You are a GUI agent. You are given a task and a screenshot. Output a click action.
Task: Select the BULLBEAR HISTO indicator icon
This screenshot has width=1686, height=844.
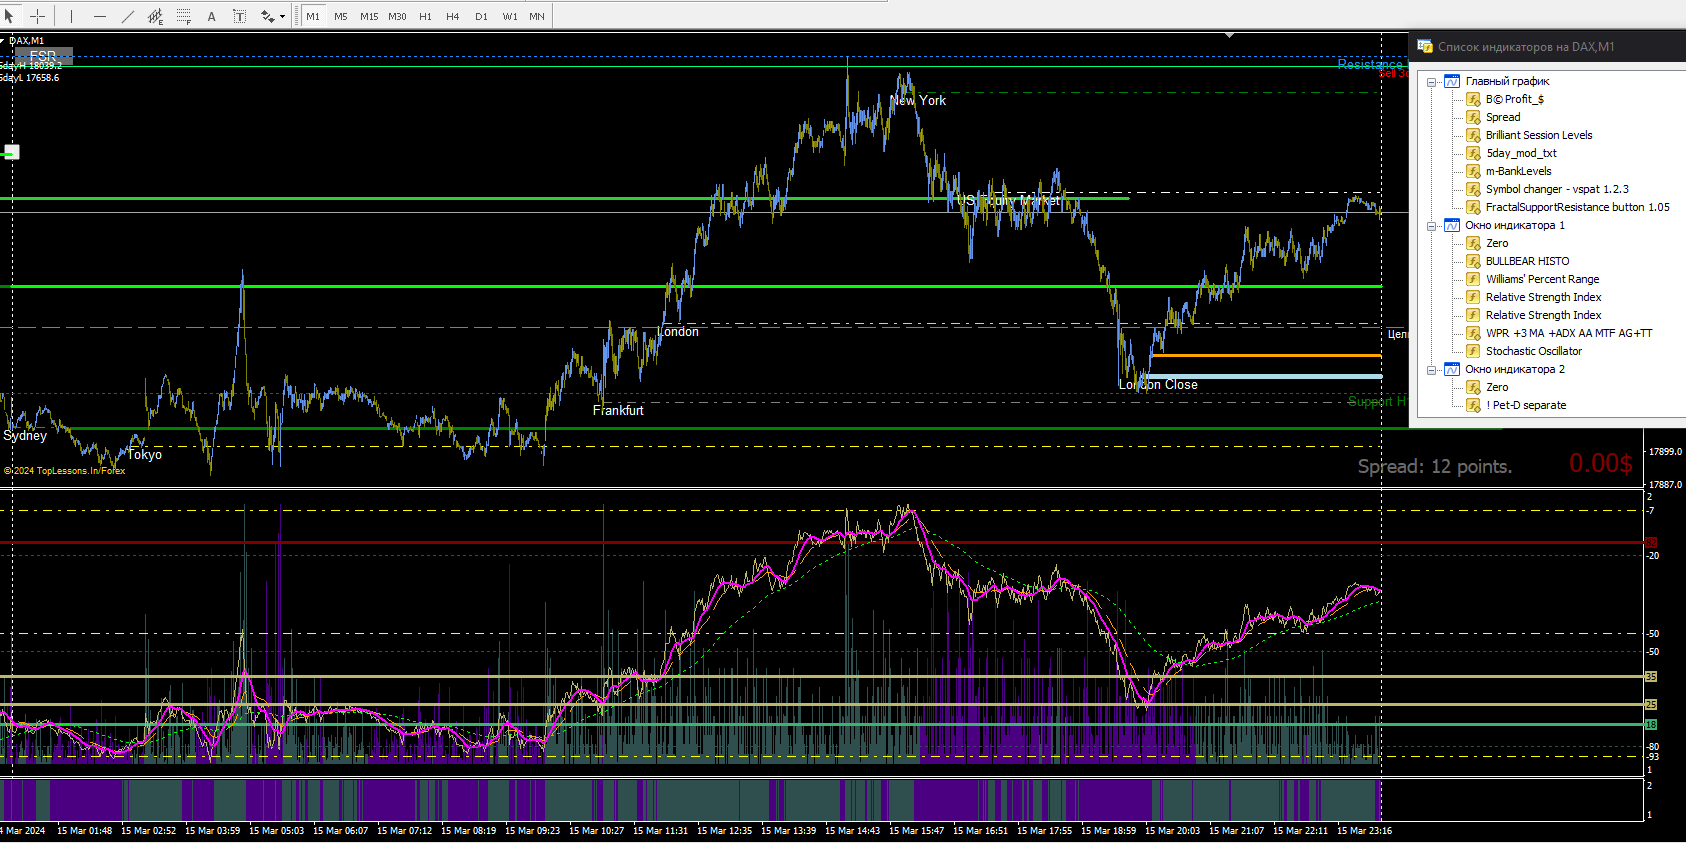click(x=1473, y=261)
